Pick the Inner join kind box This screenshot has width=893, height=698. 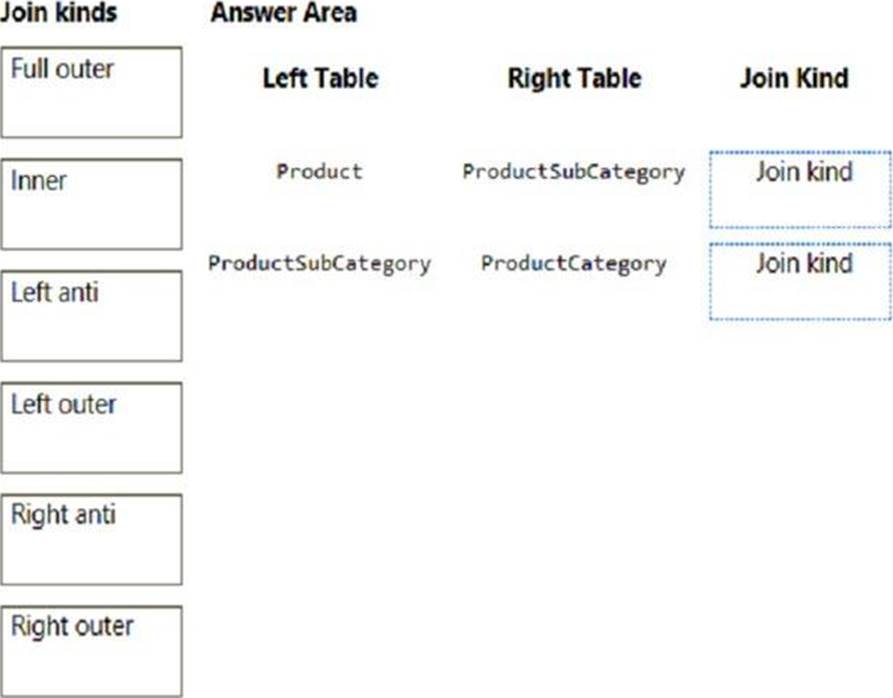point(92,204)
